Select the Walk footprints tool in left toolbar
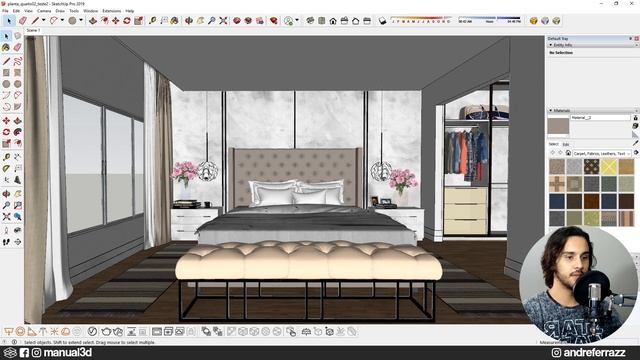 point(6,242)
